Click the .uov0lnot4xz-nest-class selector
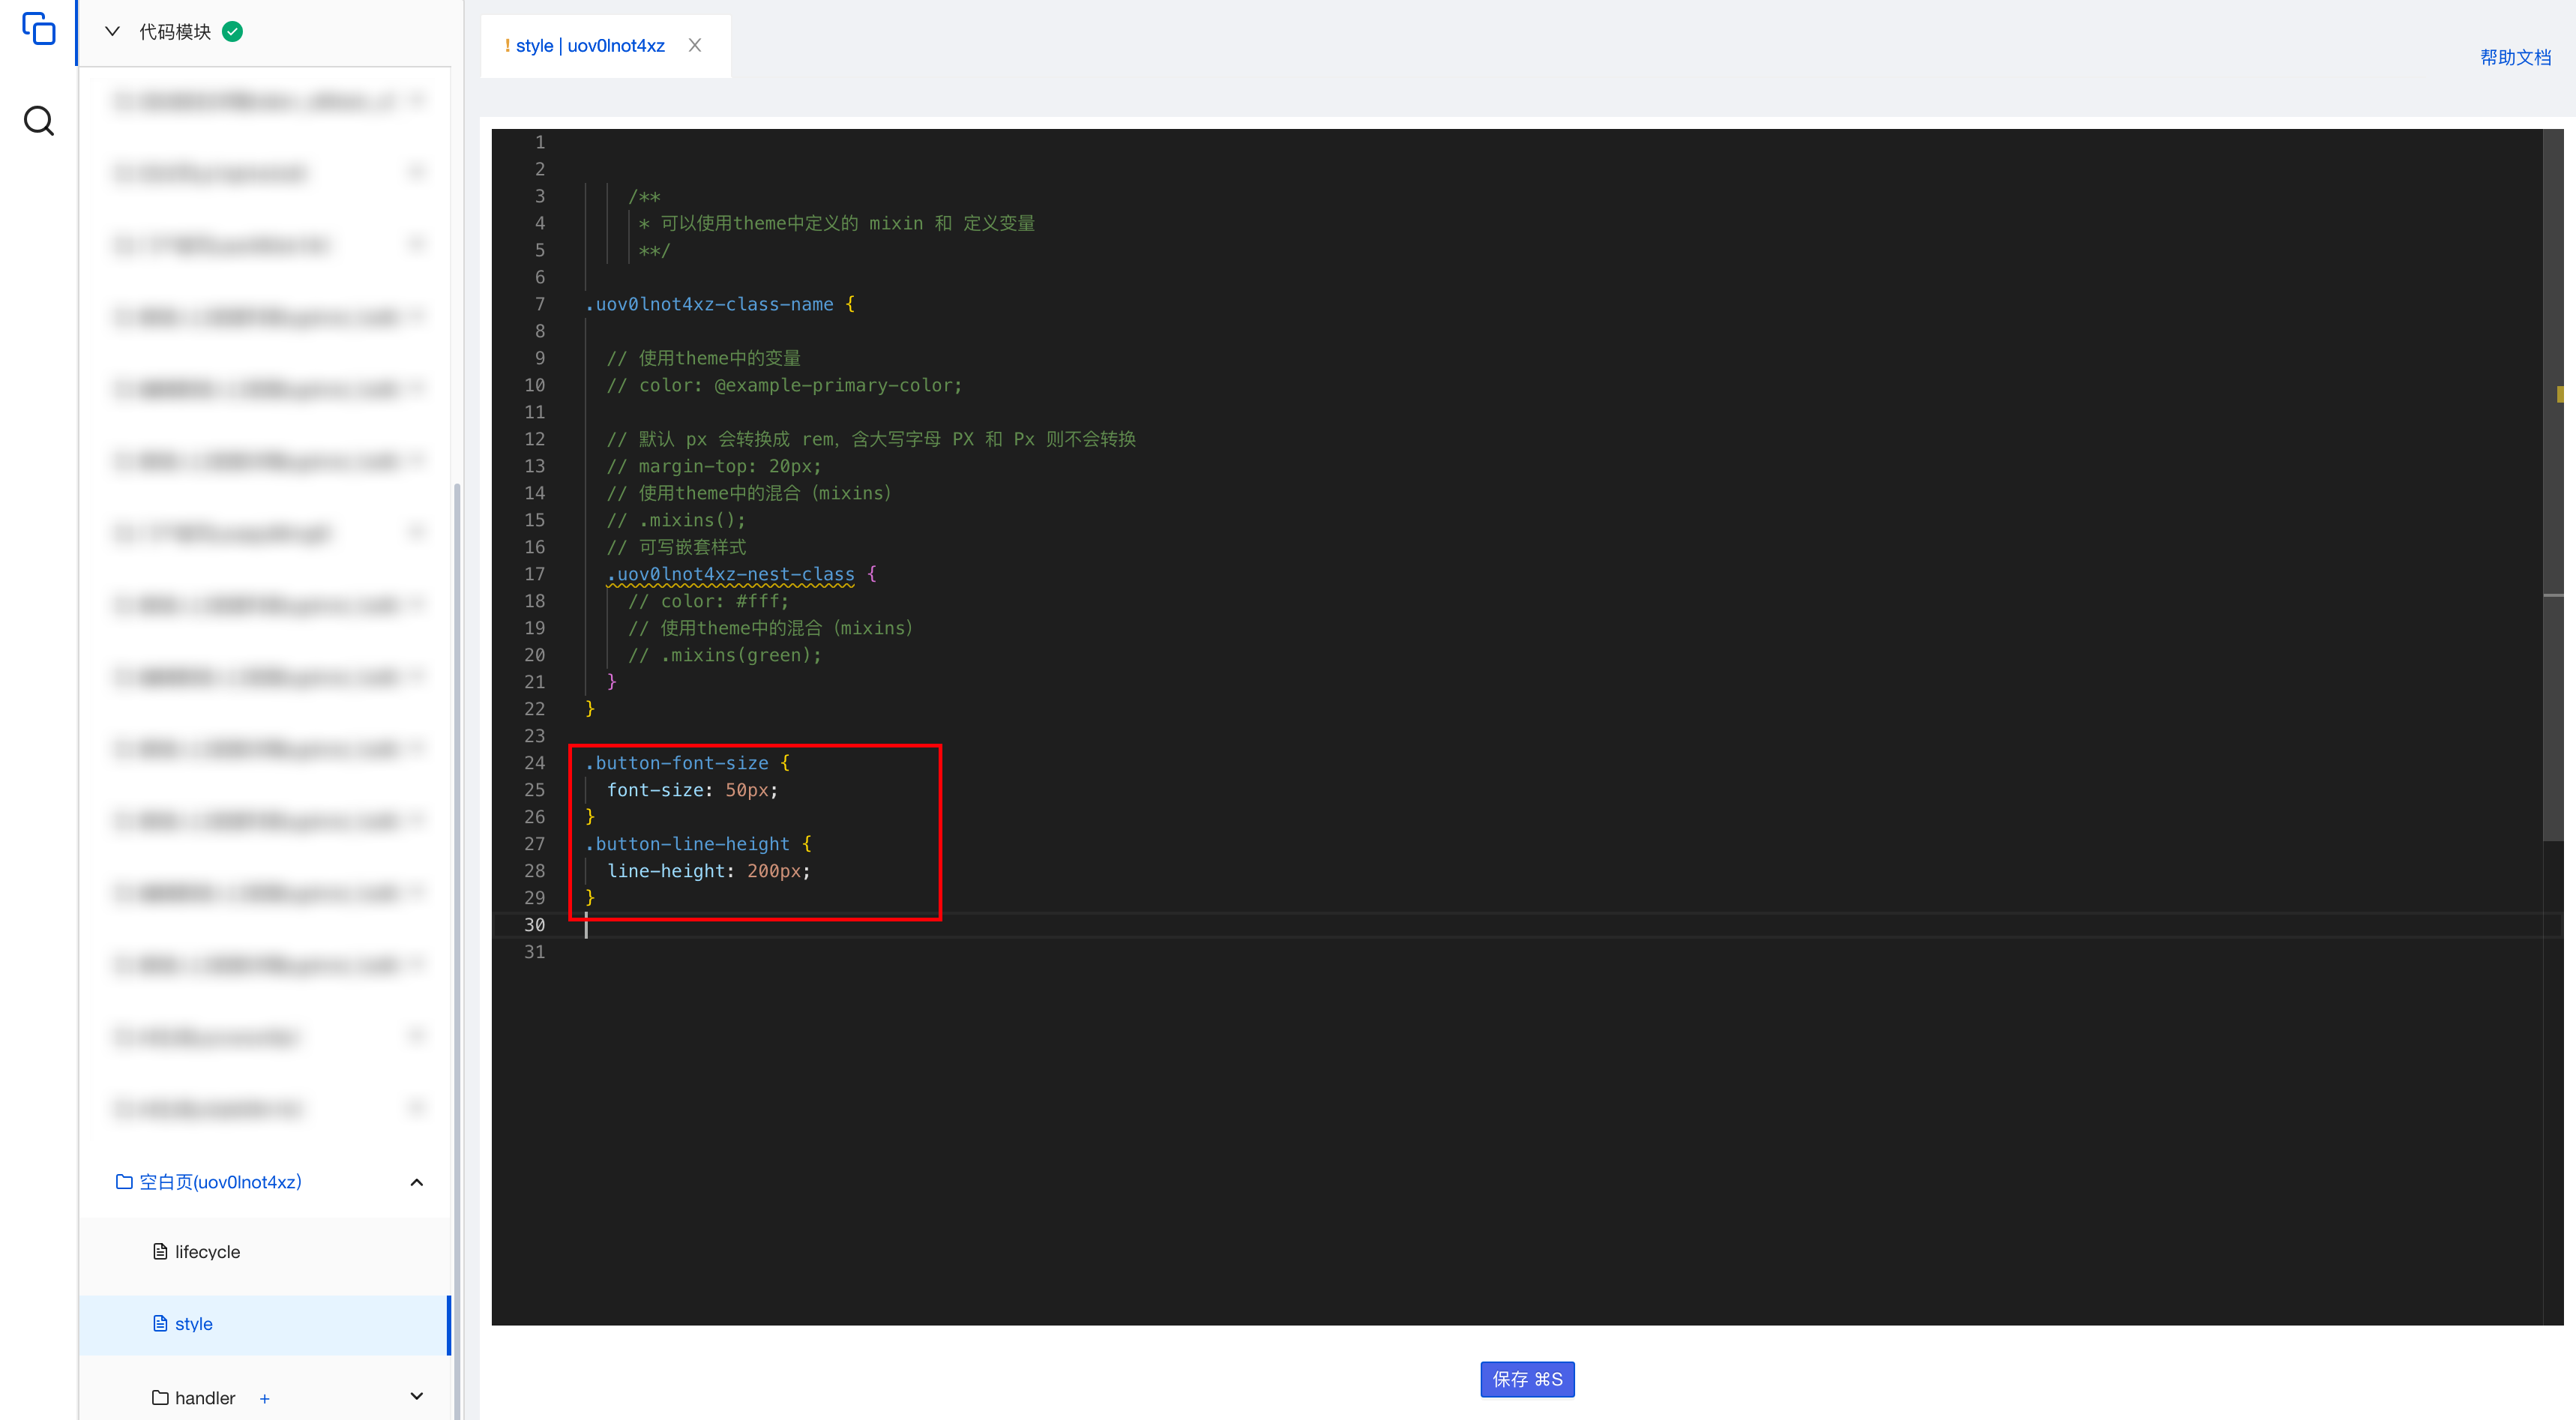Viewport: 2576px width, 1420px height. (731, 574)
